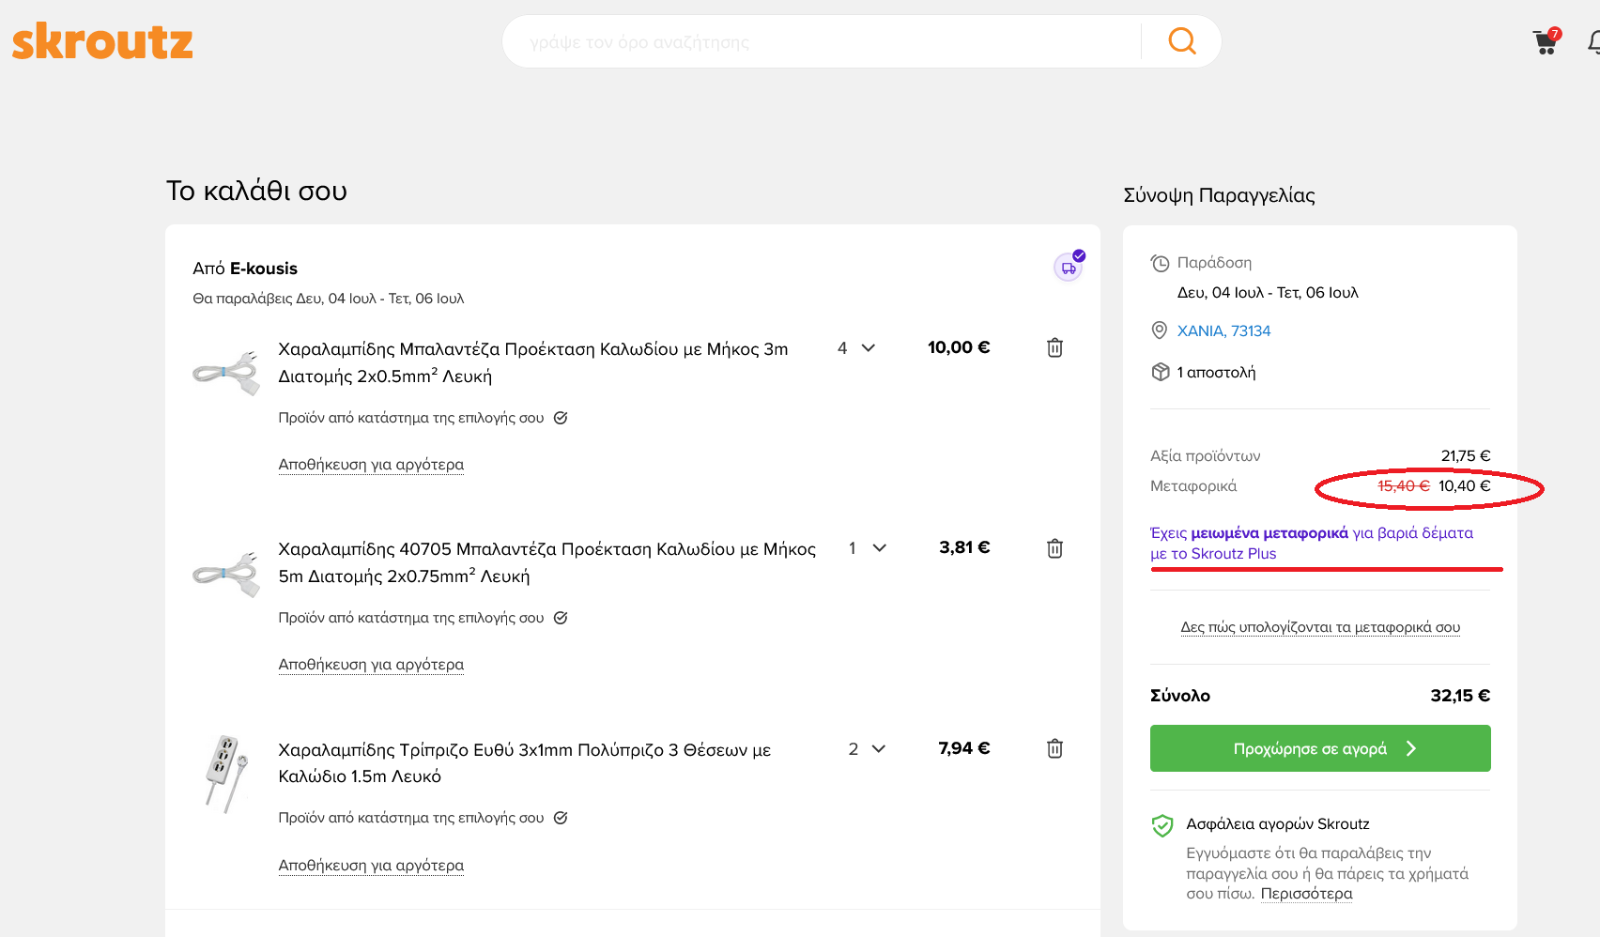Image resolution: width=1600 pixels, height=937 pixels.
Task: Click the package box icon beside 1 αποστολή
Action: [x=1160, y=372]
